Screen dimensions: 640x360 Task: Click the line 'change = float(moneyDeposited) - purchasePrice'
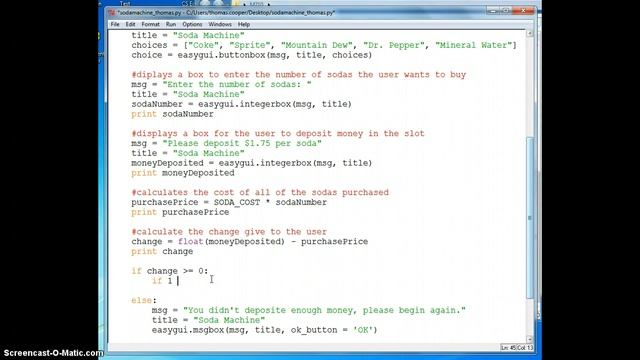click(x=249, y=241)
